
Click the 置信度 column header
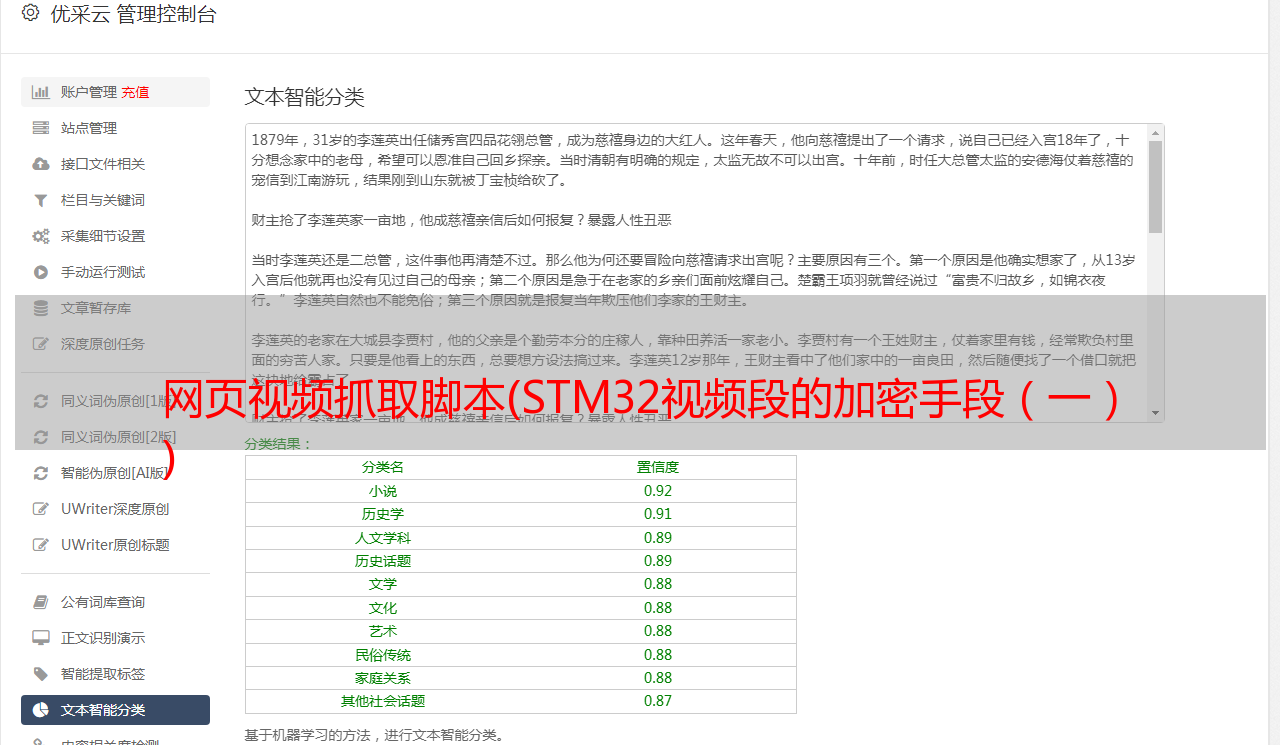coord(658,467)
